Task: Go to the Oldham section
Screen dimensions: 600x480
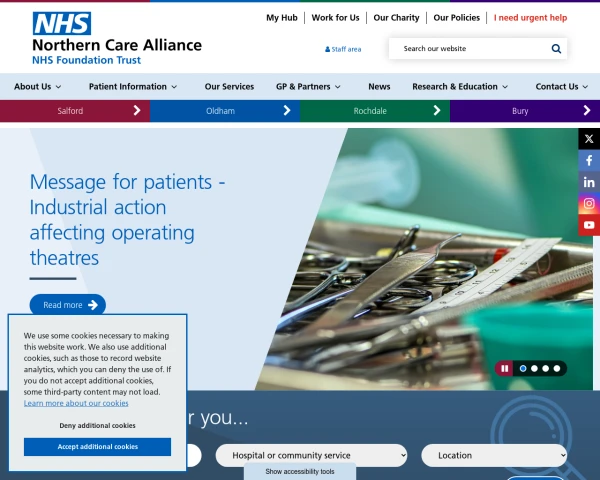Action: [225, 111]
